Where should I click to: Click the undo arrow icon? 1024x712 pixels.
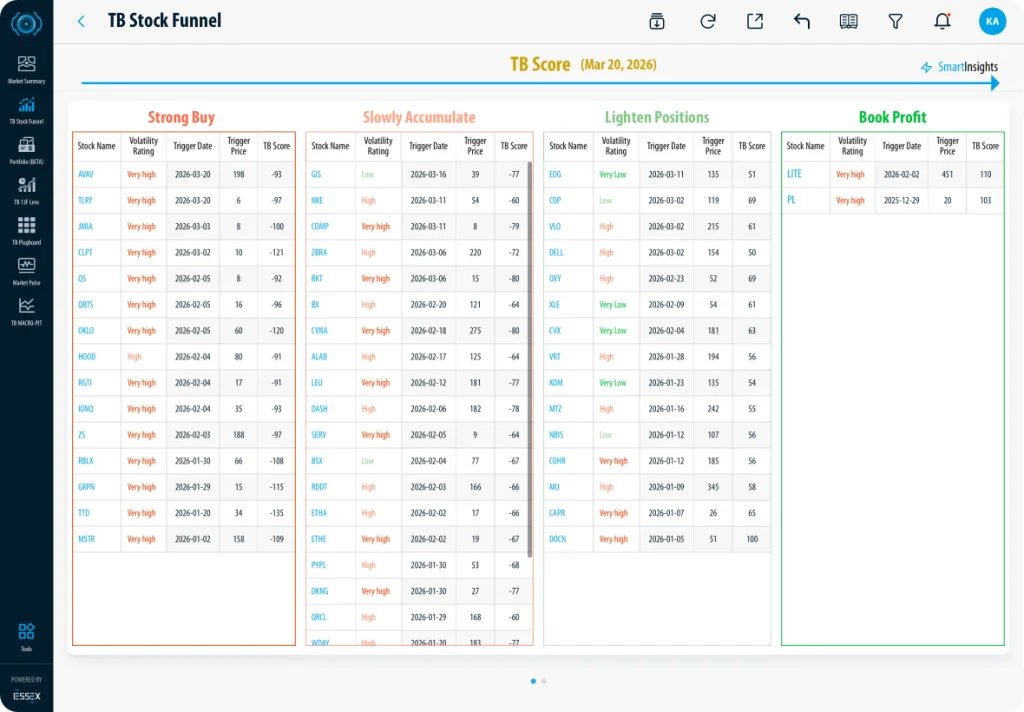(x=802, y=21)
